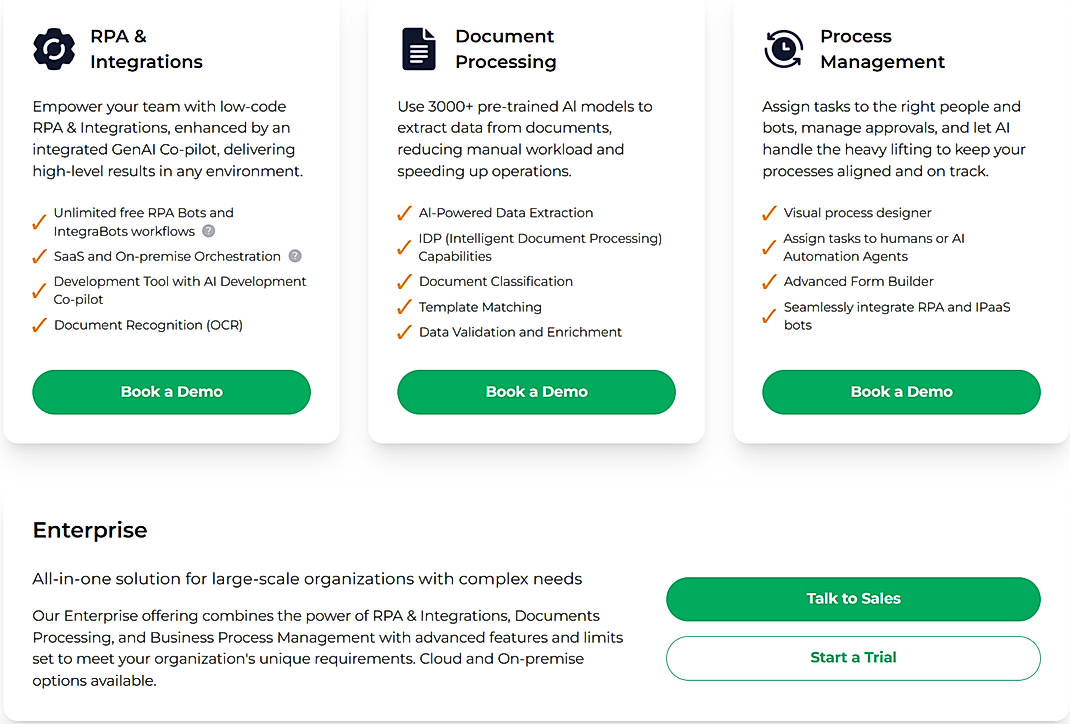
Task: Click Book a Demo under Document Processing
Action: (x=536, y=392)
